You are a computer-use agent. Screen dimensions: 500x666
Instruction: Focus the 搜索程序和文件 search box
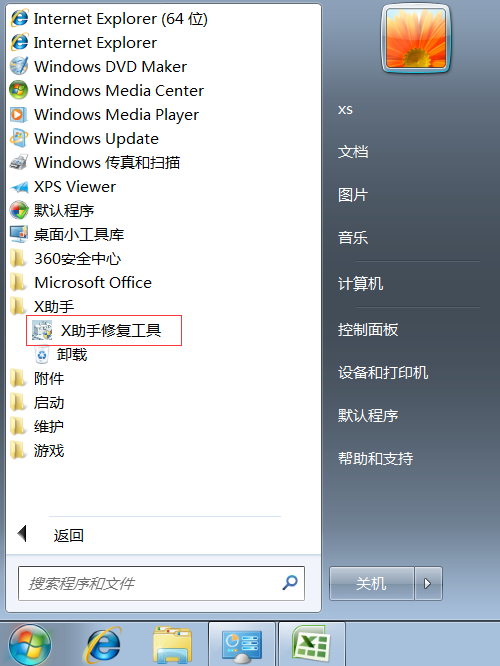(x=161, y=583)
